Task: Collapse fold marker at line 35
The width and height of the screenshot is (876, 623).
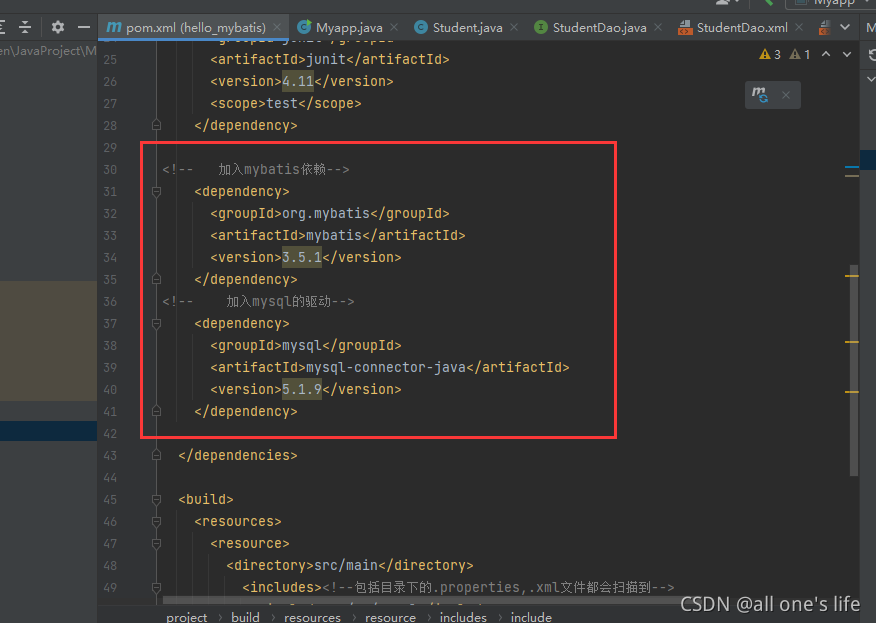Action: pos(156,279)
